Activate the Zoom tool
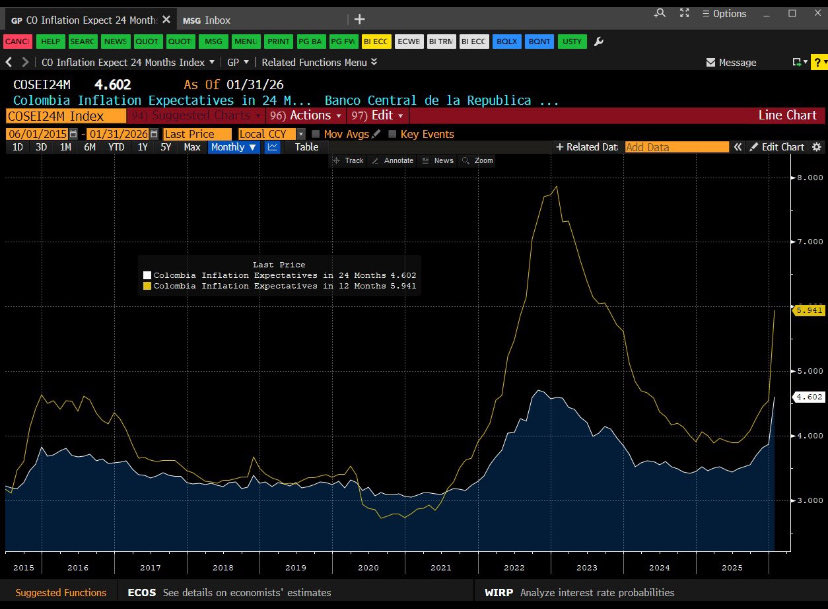Viewport: 828px width, 609px height. tap(477, 161)
